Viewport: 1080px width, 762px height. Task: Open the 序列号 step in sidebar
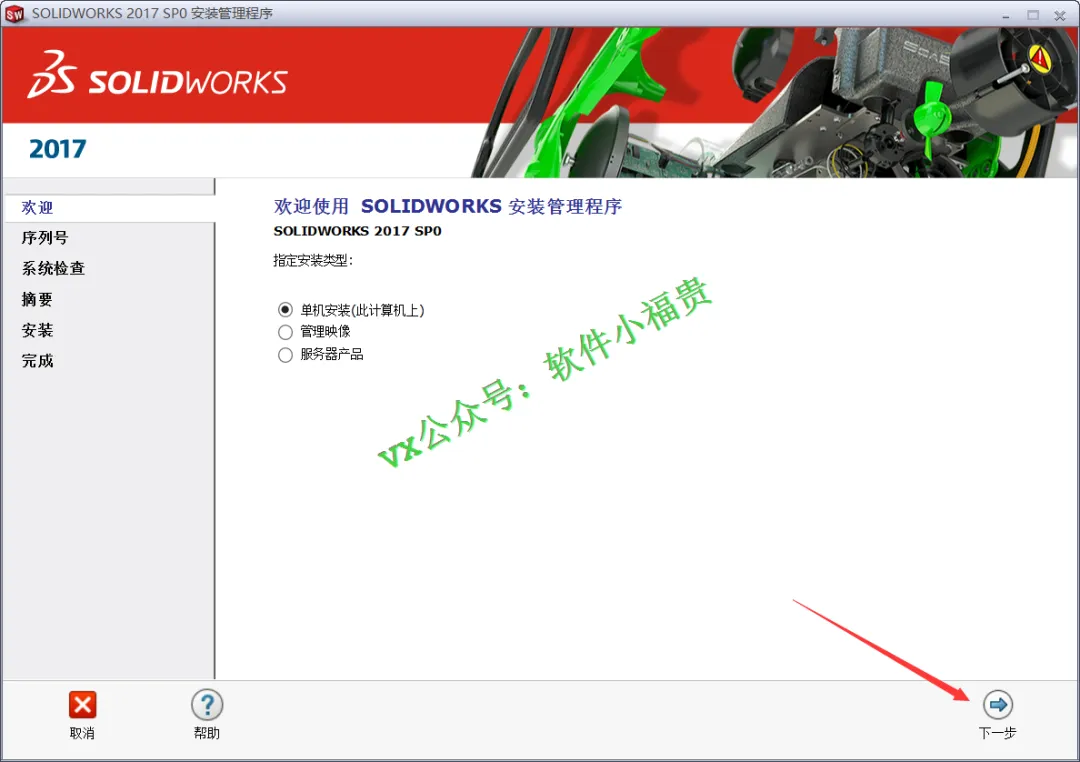(x=45, y=238)
